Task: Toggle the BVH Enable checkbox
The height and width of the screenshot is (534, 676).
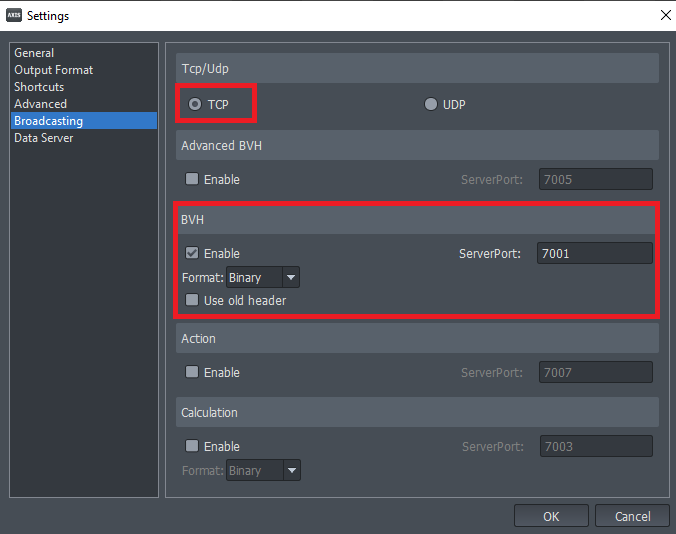Action: 192,253
